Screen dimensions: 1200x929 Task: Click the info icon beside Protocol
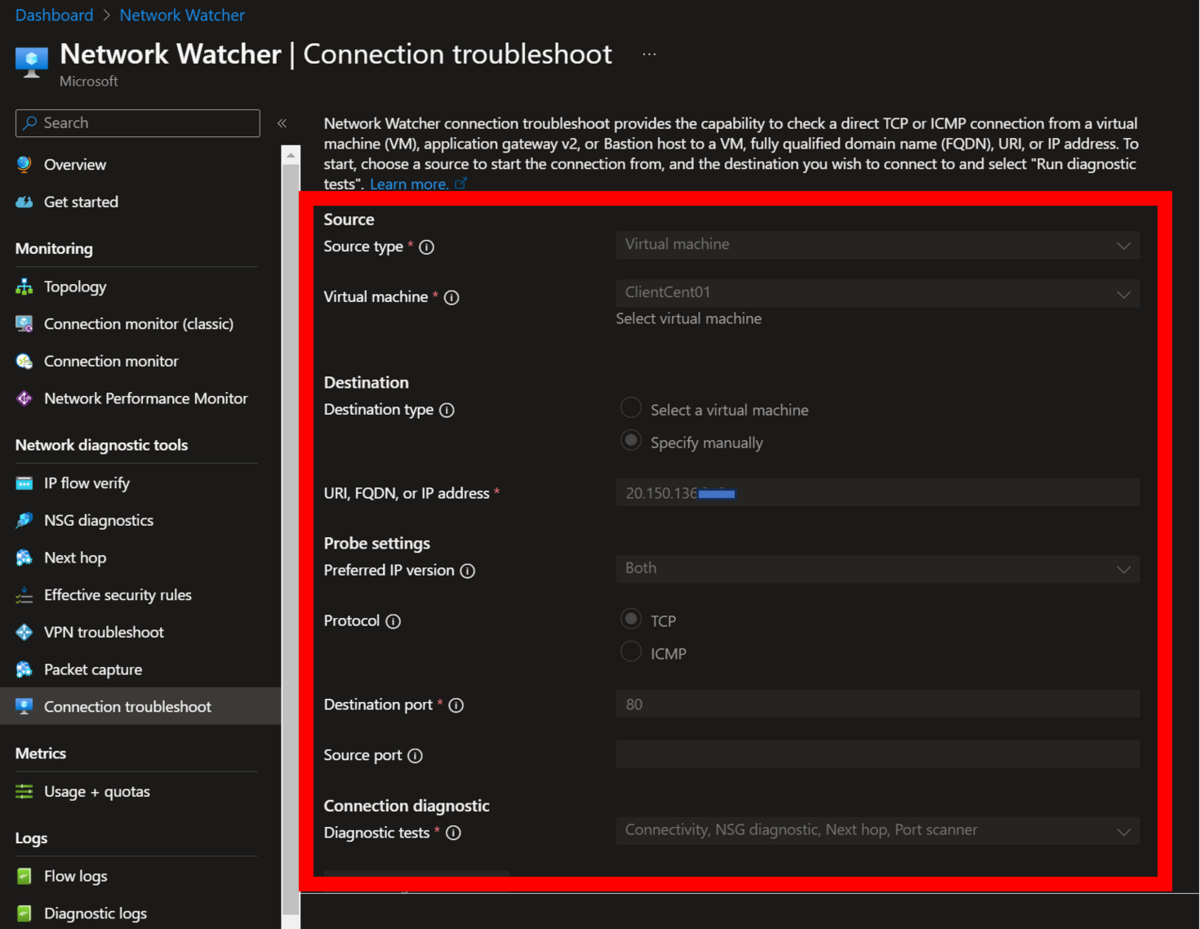[x=393, y=621]
